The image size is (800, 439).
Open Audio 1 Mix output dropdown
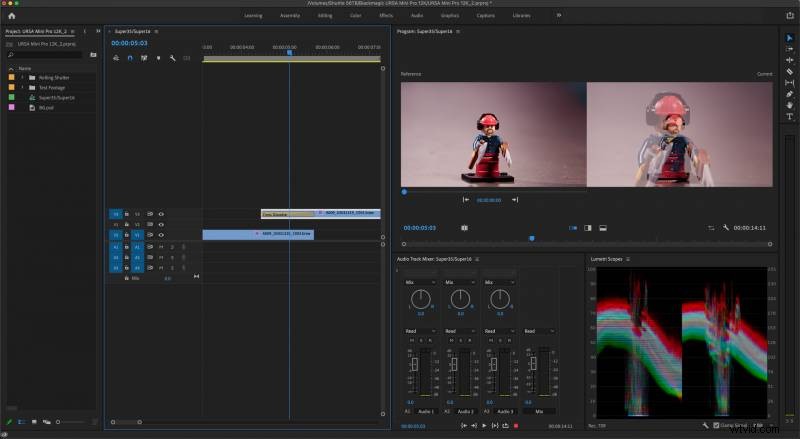(x=420, y=282)
